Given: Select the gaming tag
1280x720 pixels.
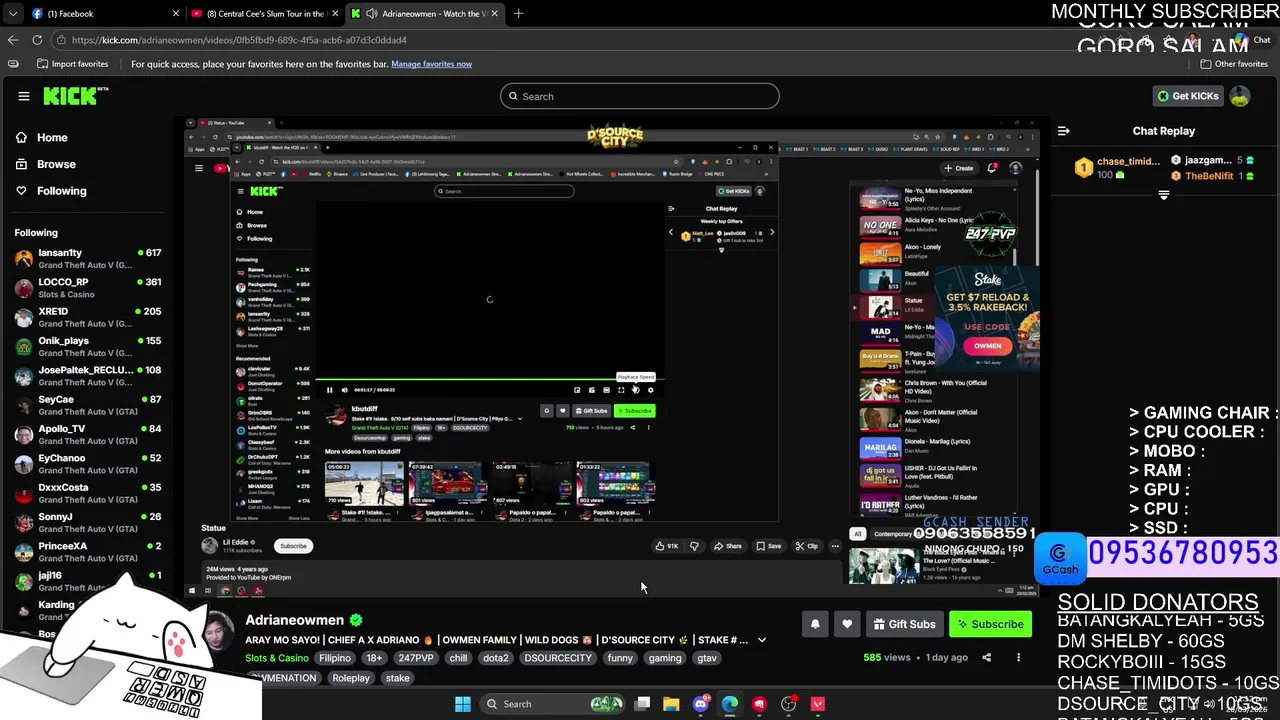Looking at the screenshot, I should (665, 658).
